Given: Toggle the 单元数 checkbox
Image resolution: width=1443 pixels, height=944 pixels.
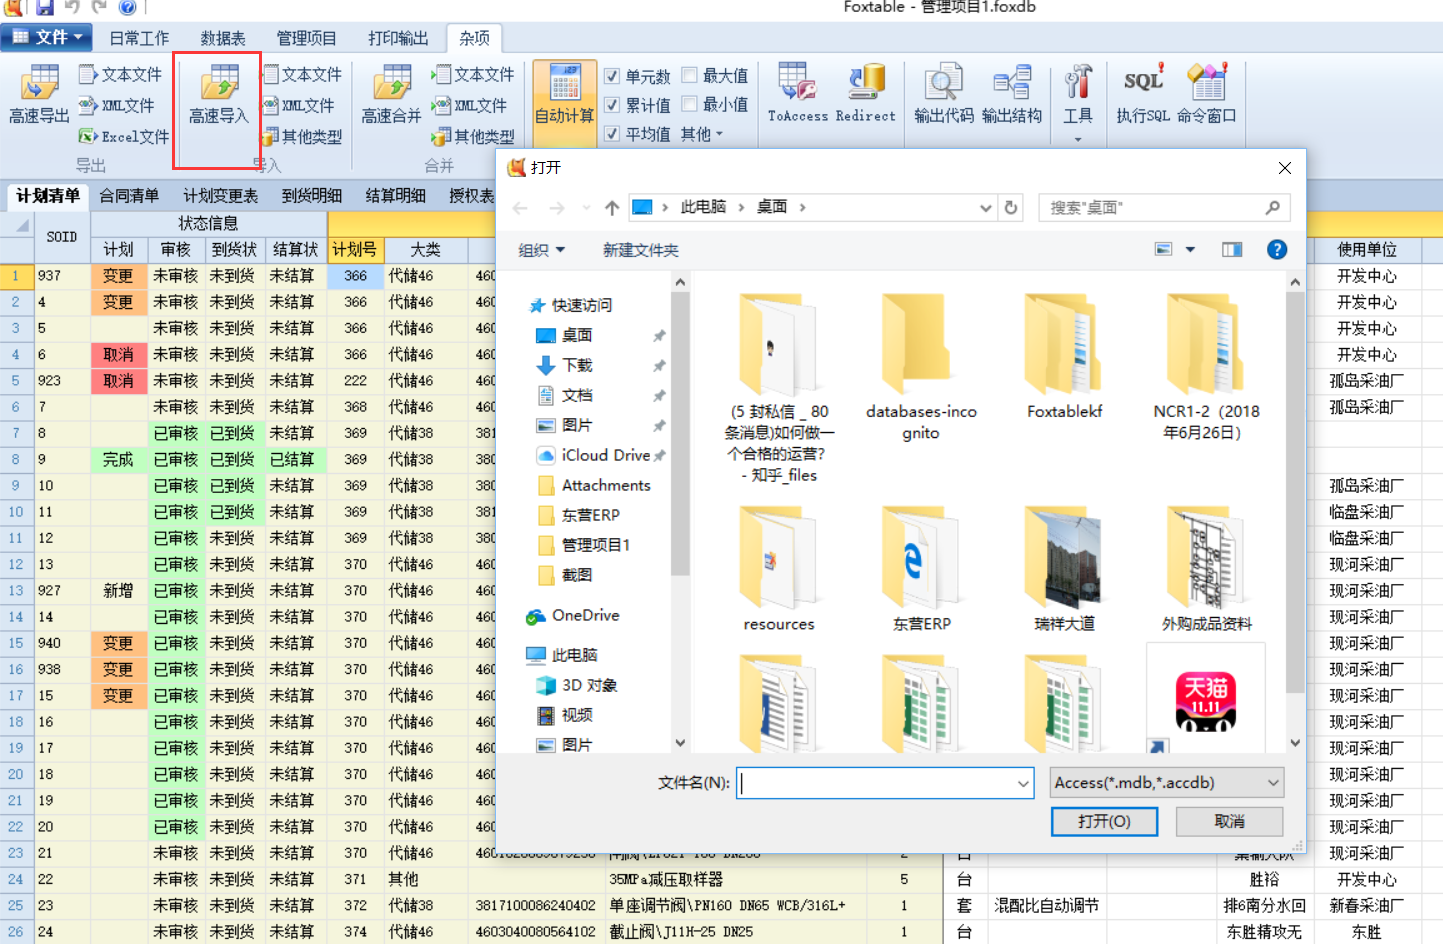Looking at the screenshot, I should [x=612, y=76].
